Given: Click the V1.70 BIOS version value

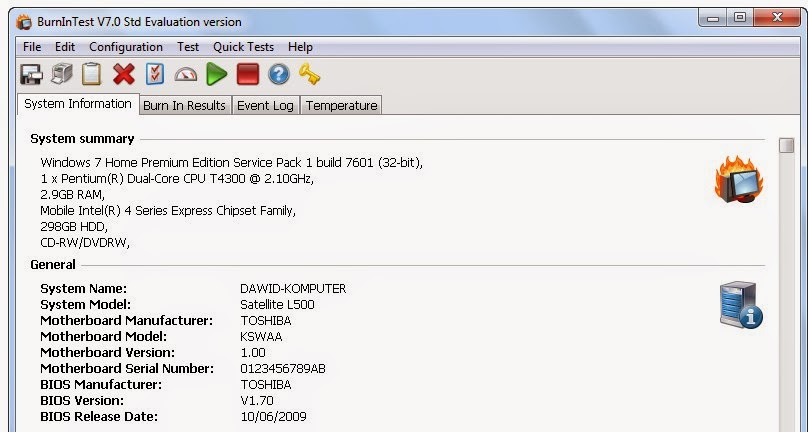Looking at the screenshot, I should (257, 401).
